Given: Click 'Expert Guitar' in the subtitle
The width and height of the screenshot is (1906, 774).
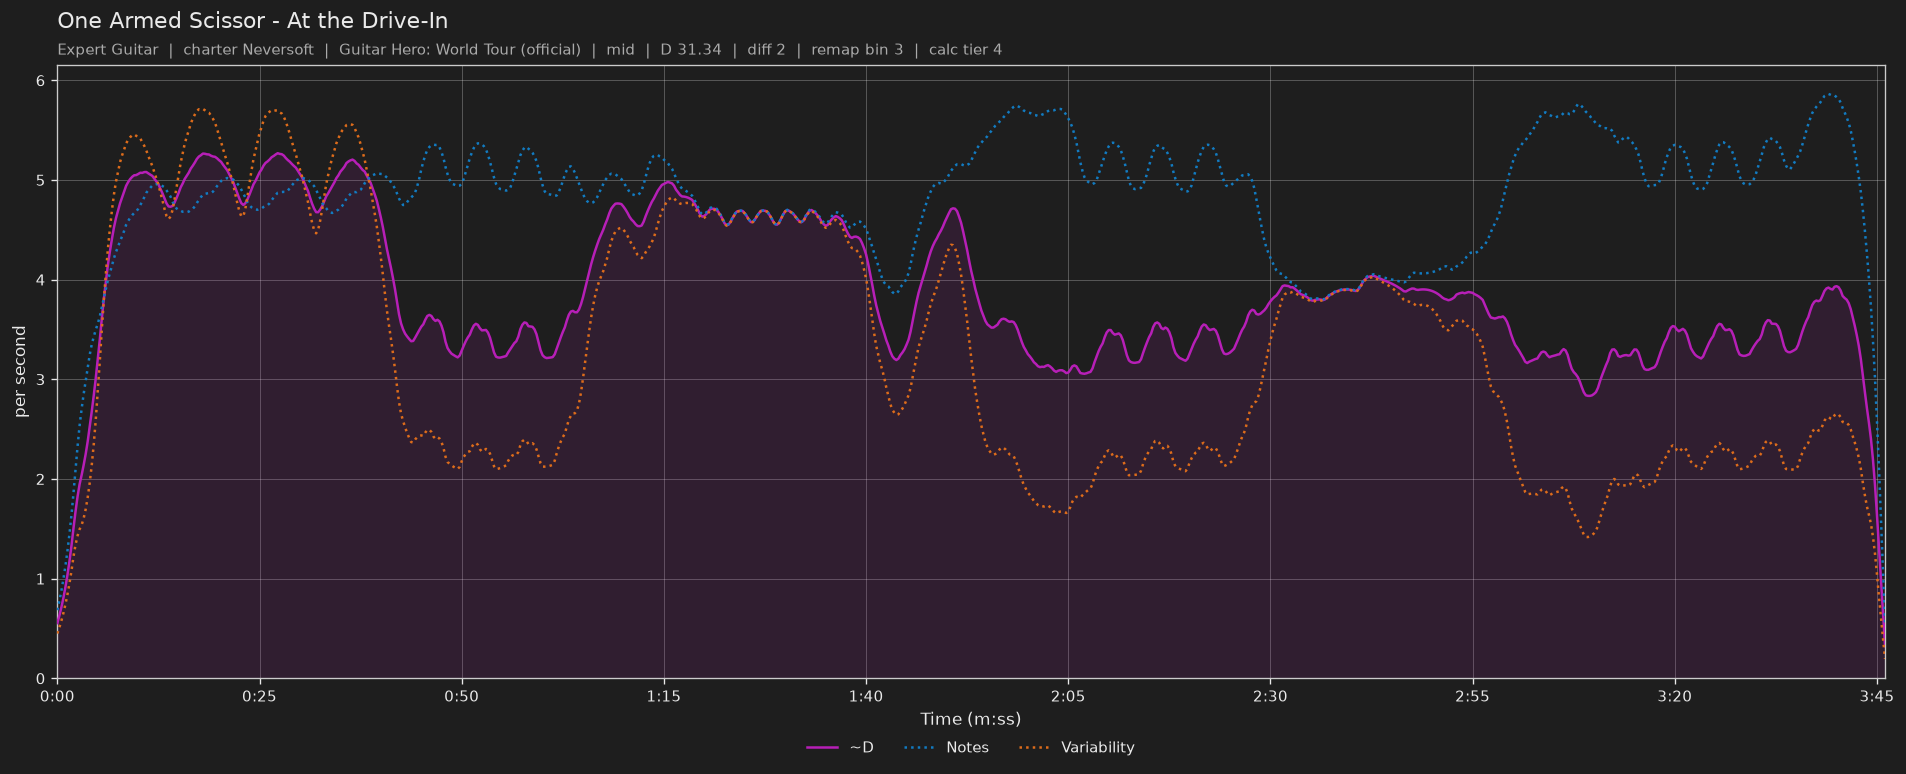Looking at the screenshot, I should [108, 50].
